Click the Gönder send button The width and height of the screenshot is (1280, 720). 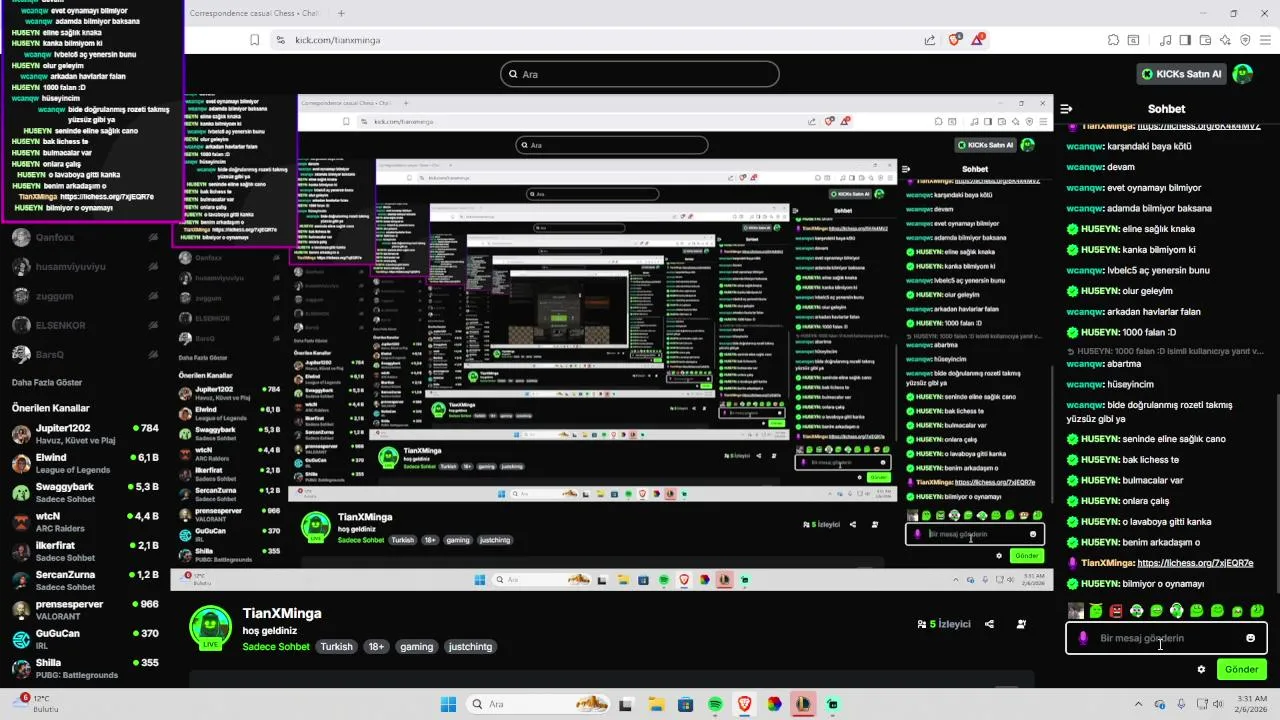[x=1242, y=669]
